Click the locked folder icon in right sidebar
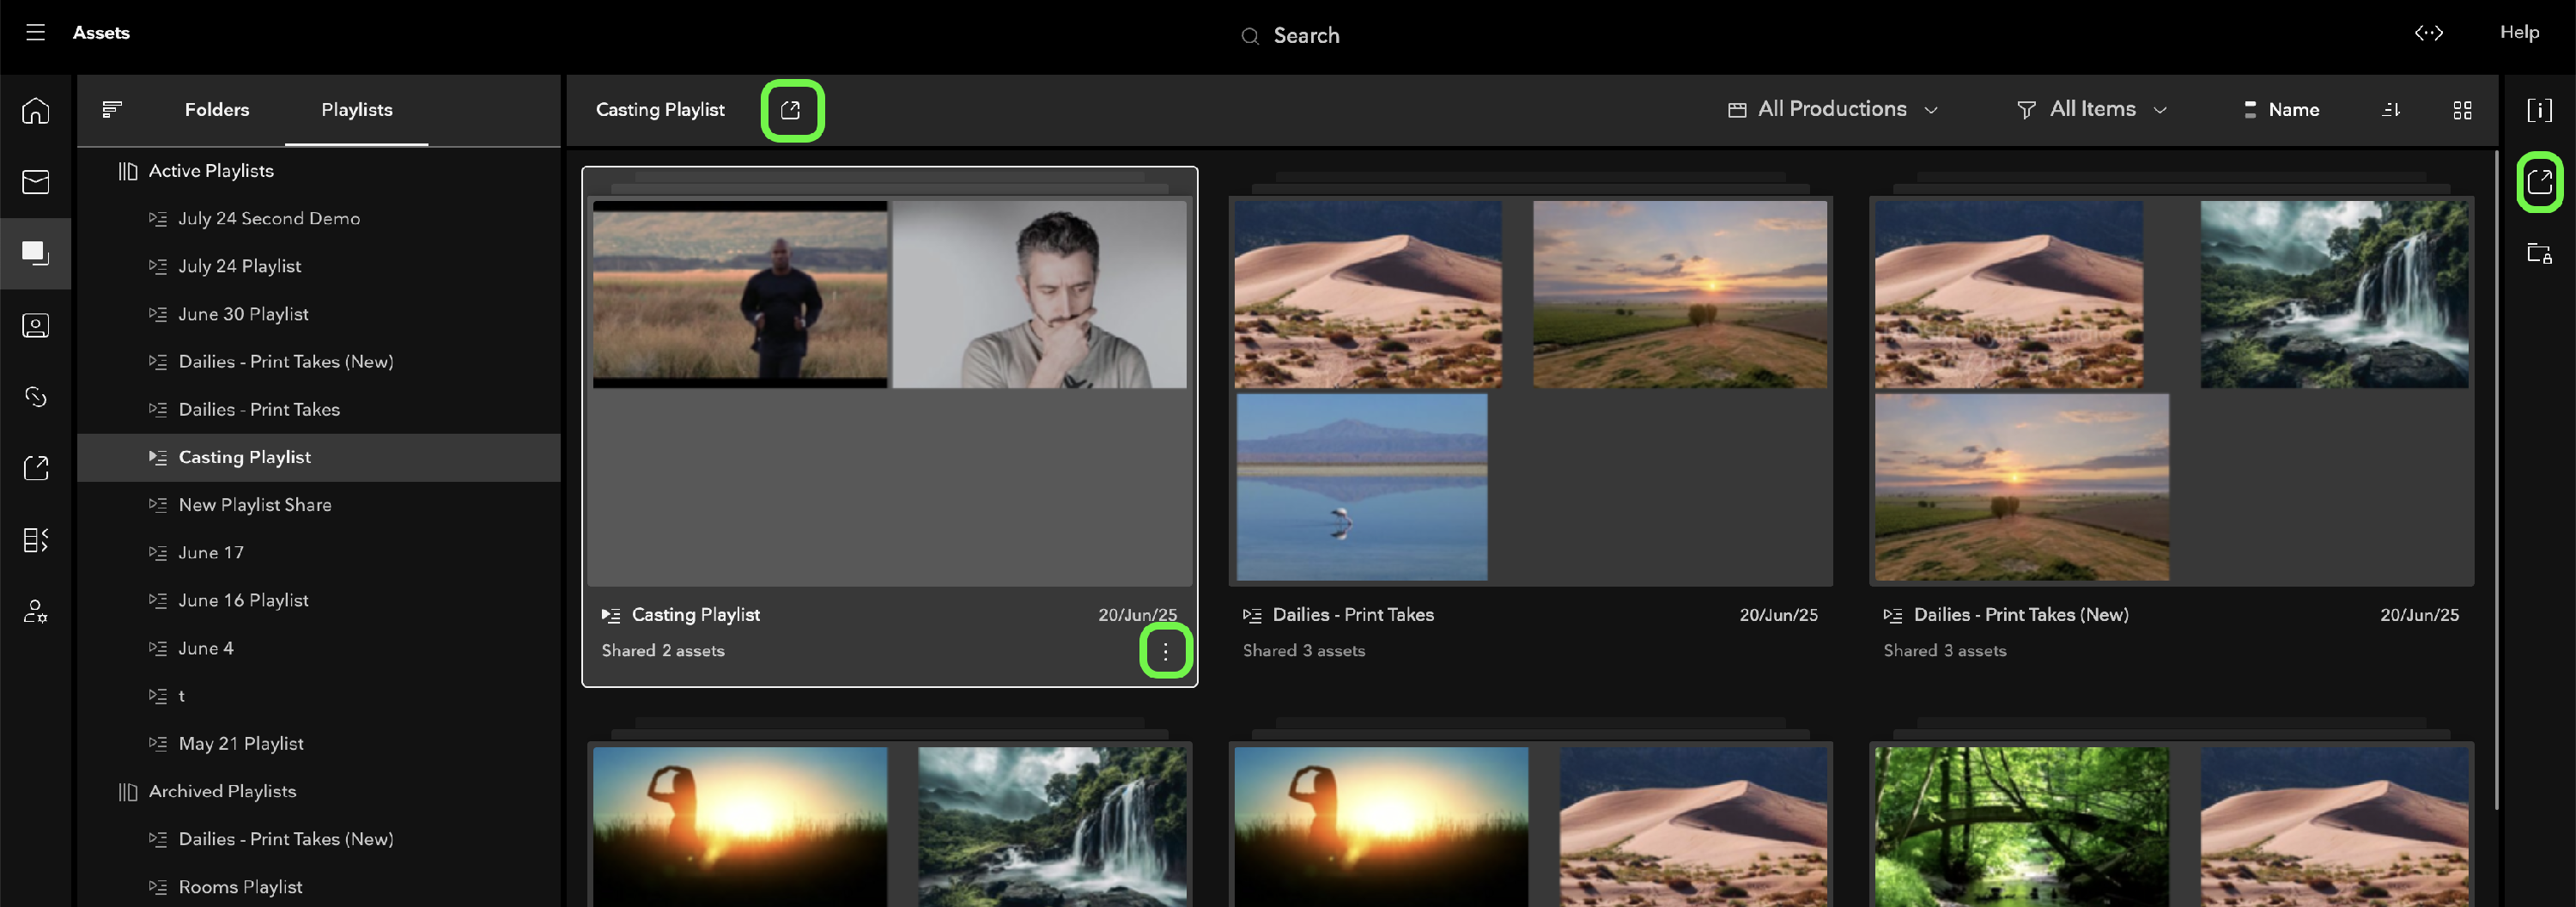2576x907 pixels. click(x=2539, y=253)
